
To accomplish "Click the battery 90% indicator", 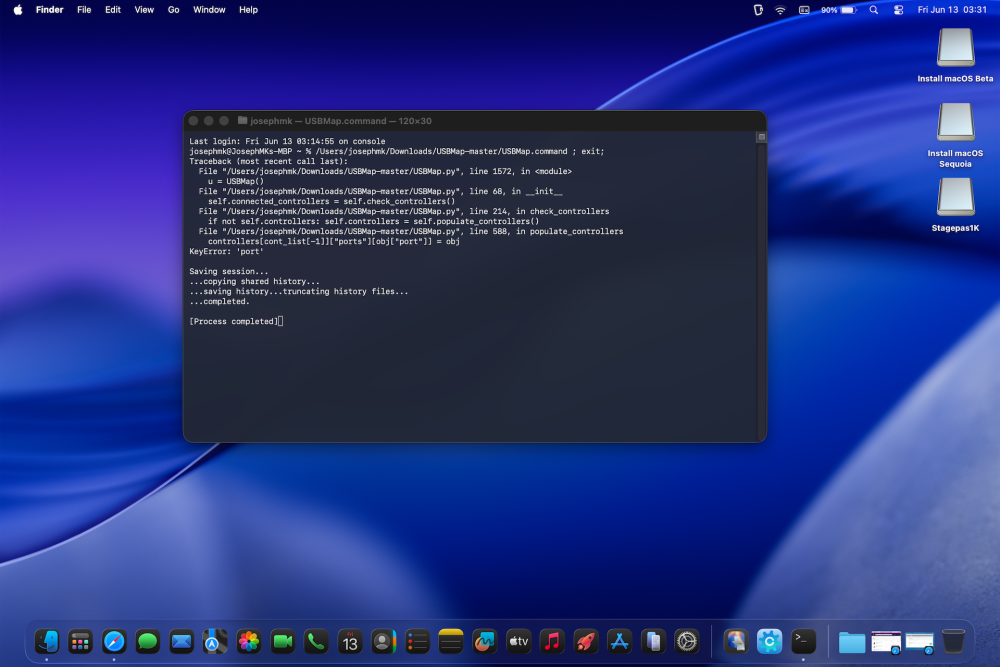I will click(839, 10).
